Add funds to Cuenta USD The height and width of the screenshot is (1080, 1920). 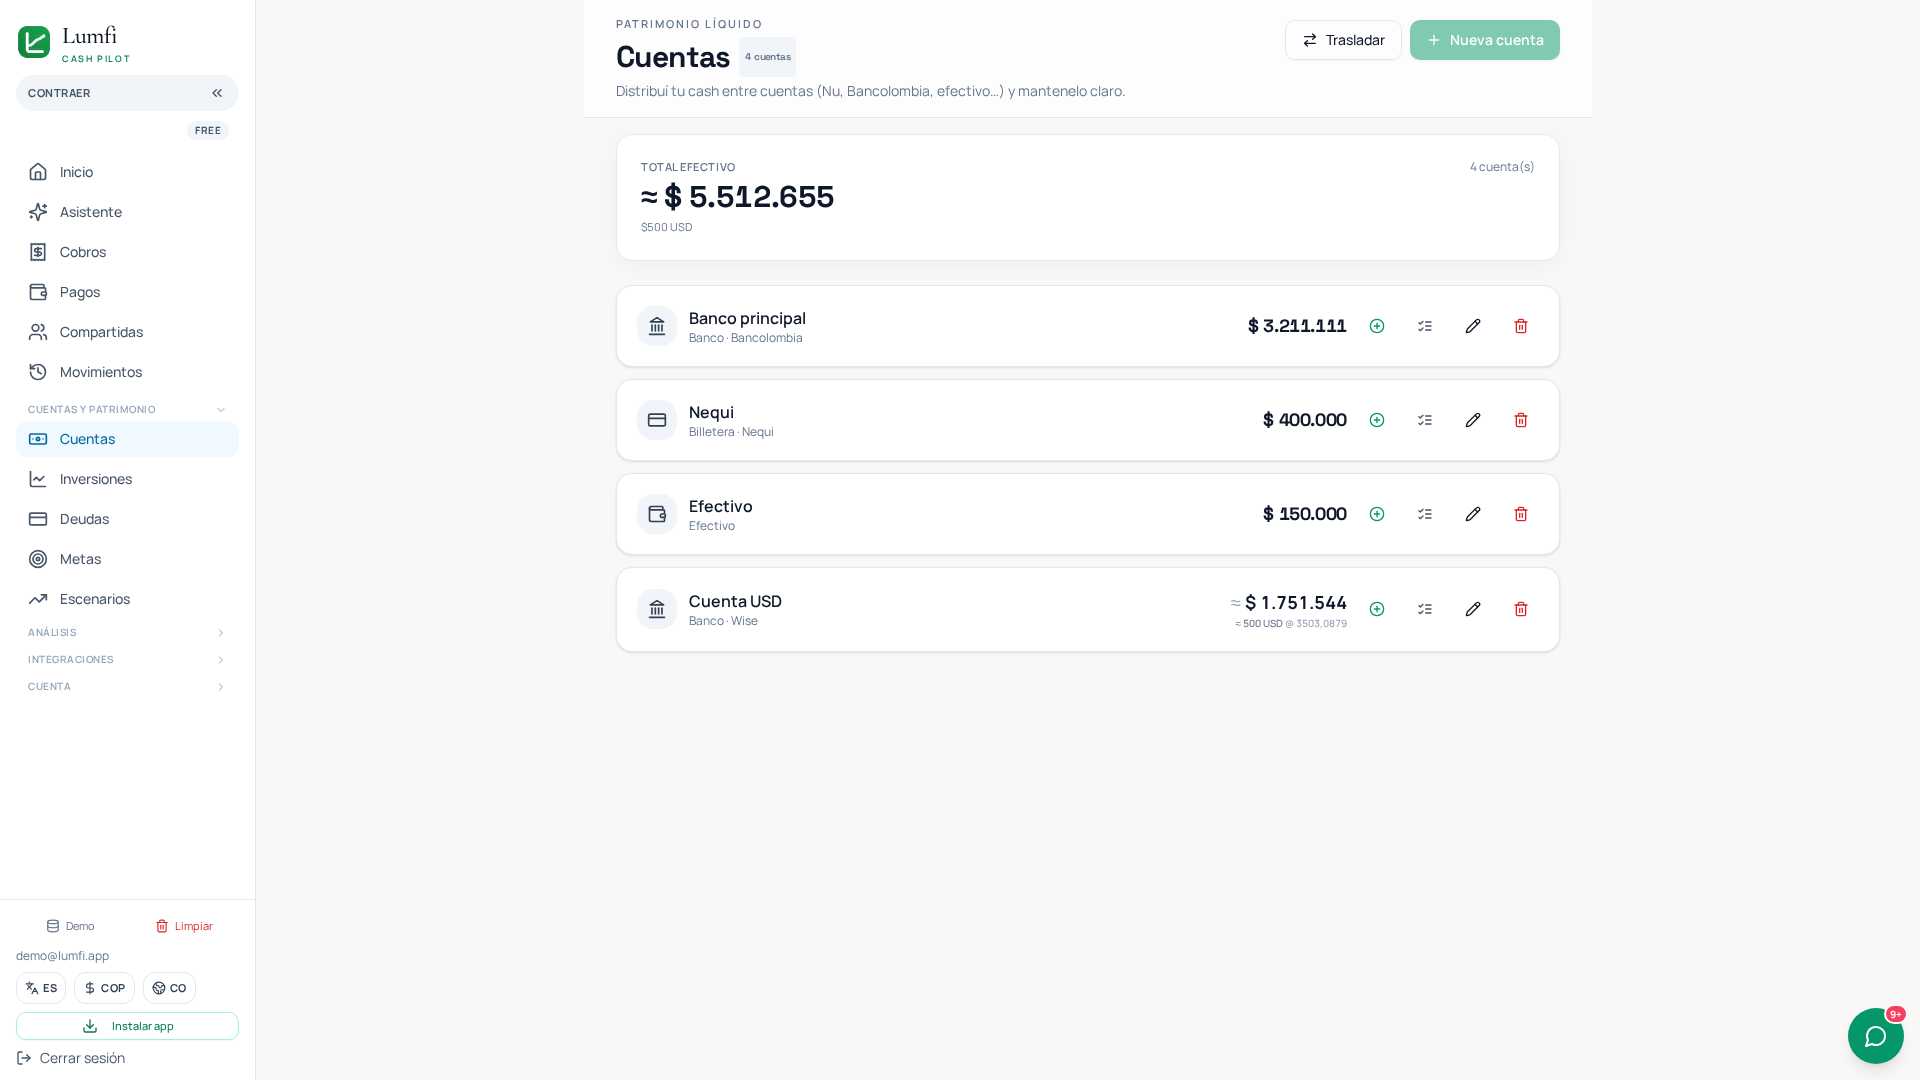click(1377, 609)
